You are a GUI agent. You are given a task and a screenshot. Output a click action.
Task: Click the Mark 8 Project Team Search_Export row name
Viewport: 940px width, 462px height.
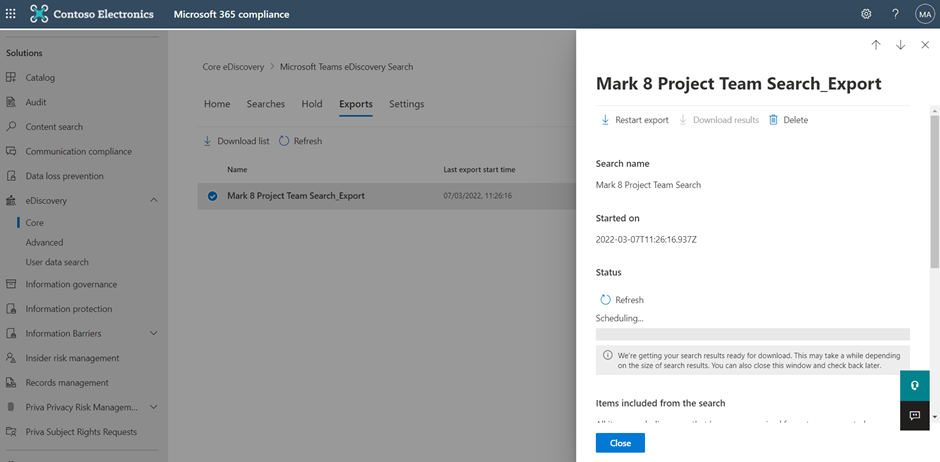[296, 196]
